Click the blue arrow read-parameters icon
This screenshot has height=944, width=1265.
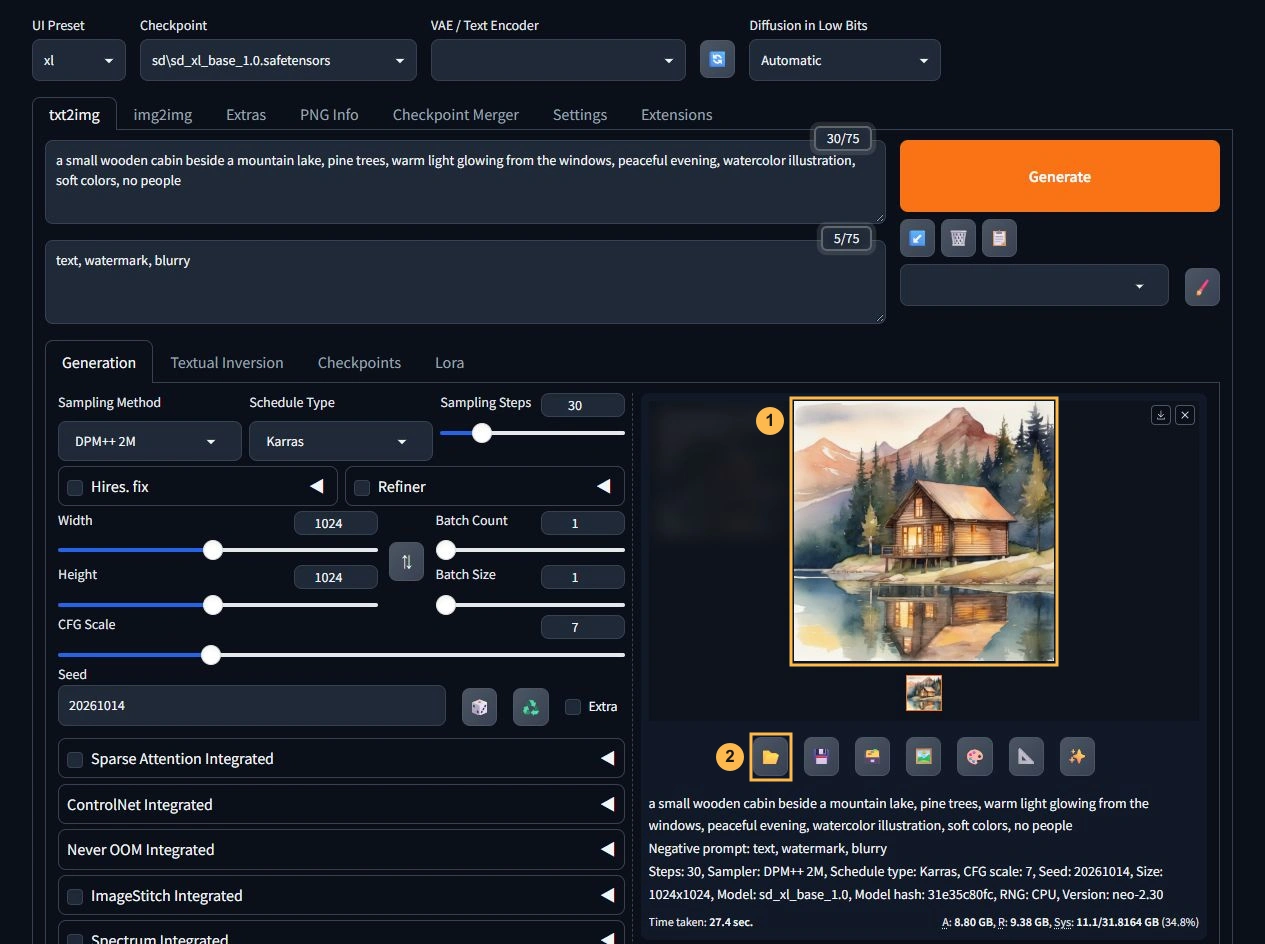coord(917,238)
